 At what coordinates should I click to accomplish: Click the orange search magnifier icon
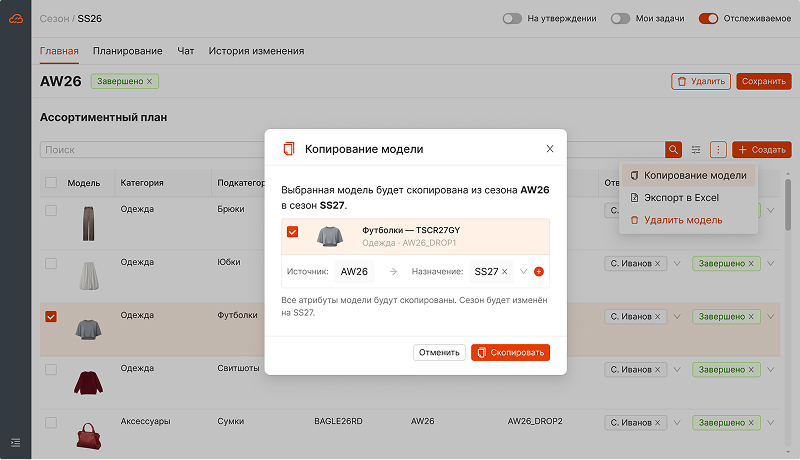pos(673,149)
